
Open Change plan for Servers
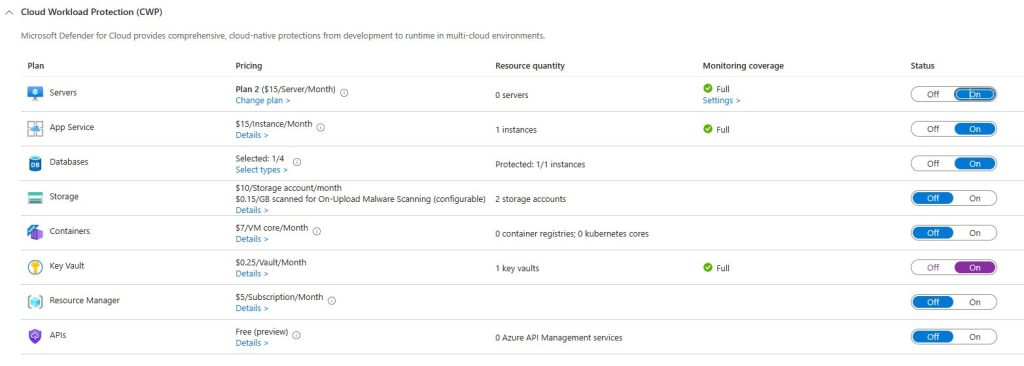(x=263, y=101)
